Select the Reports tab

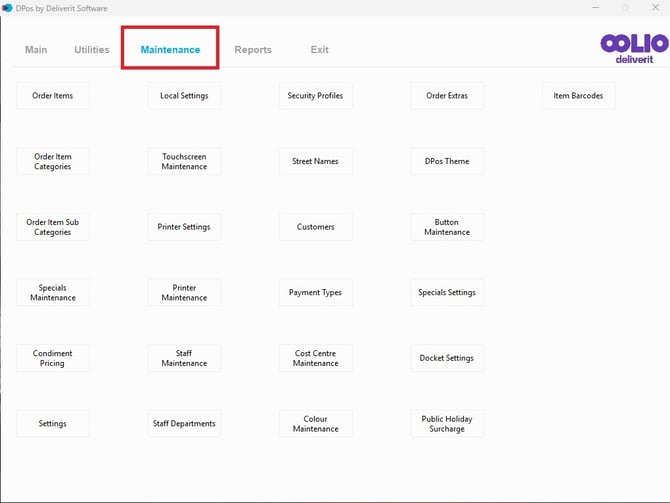coord(253,50)
